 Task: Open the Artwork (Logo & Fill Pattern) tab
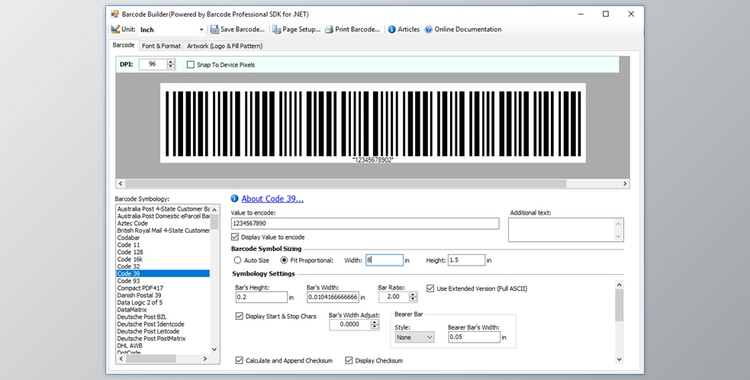tap(224, 46)
